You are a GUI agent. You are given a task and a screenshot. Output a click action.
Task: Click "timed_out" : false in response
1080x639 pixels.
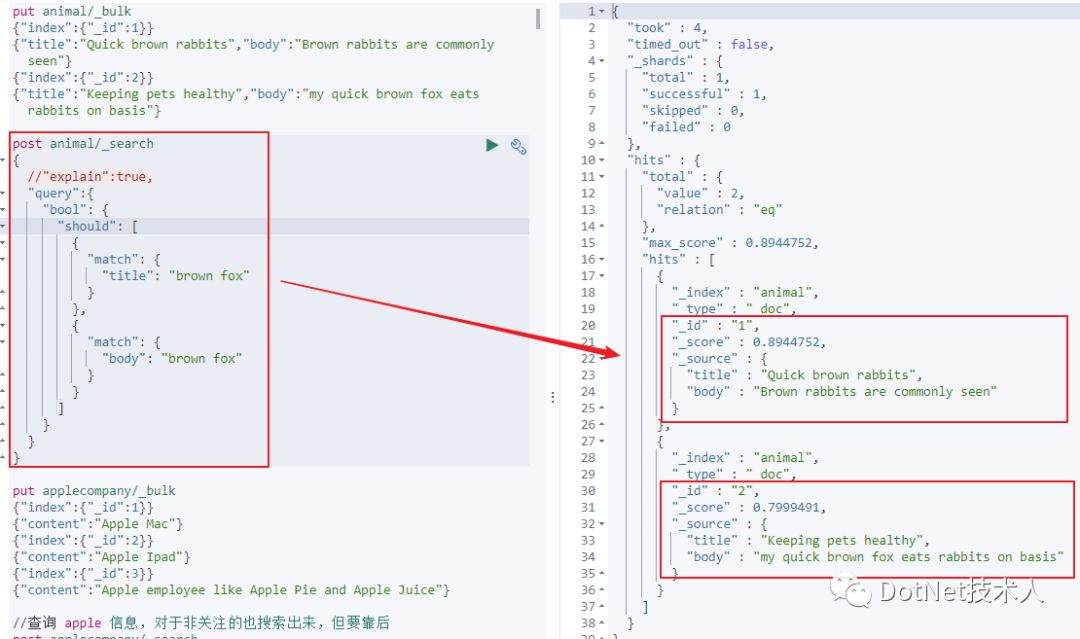point(700,45)
